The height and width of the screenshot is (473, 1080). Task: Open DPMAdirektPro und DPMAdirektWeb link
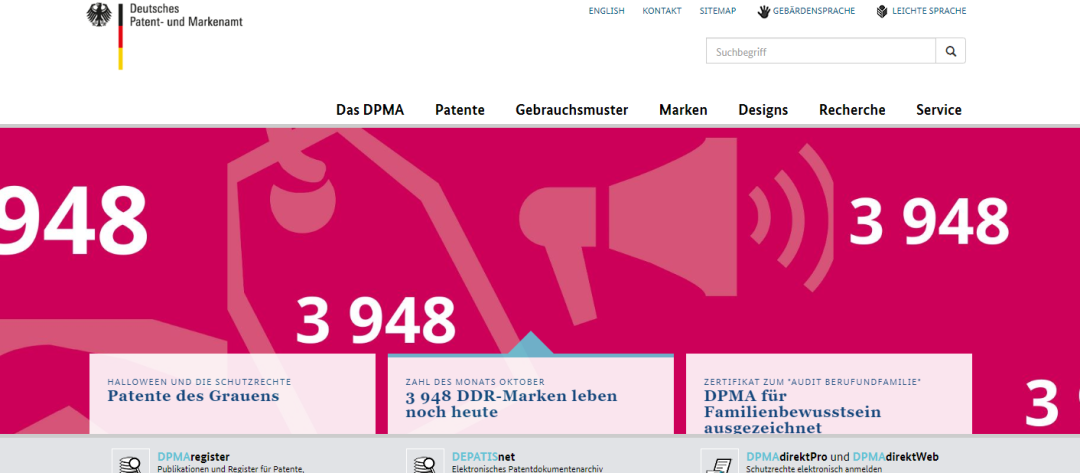click(x=842, y=456)
